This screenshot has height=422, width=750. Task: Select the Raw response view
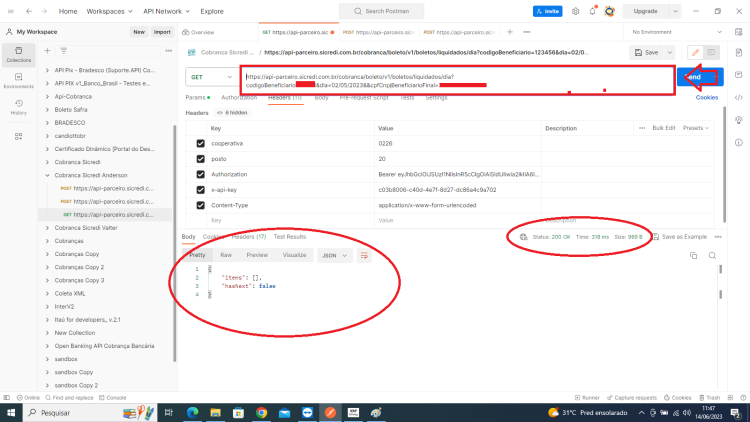tap(226, 255)
